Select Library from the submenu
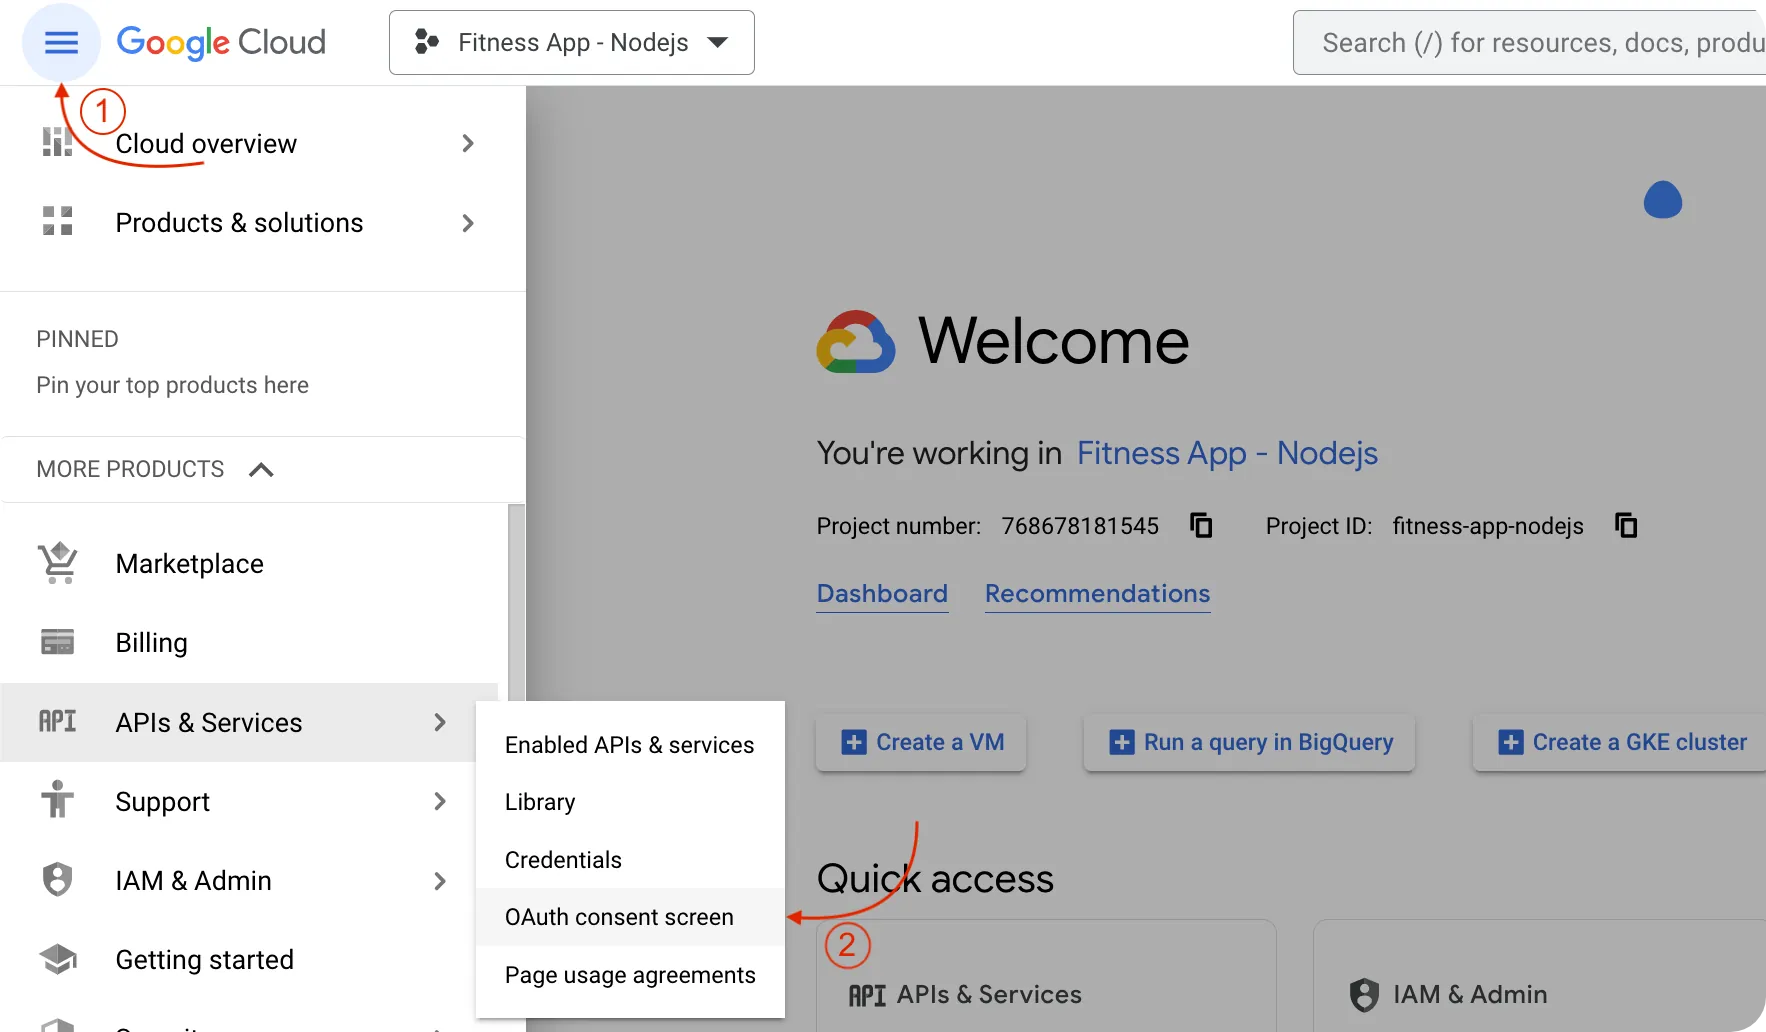The height and width of the screenshot is (1032, 1766). (x=630, y=802)
